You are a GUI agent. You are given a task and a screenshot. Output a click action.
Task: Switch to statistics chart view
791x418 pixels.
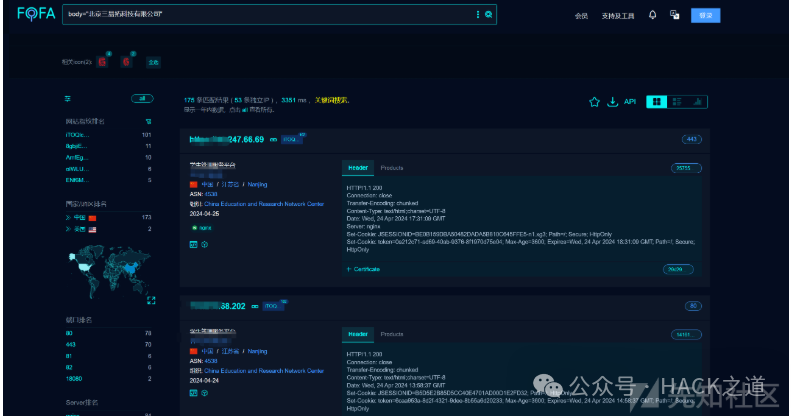click(x=698, y=102)
